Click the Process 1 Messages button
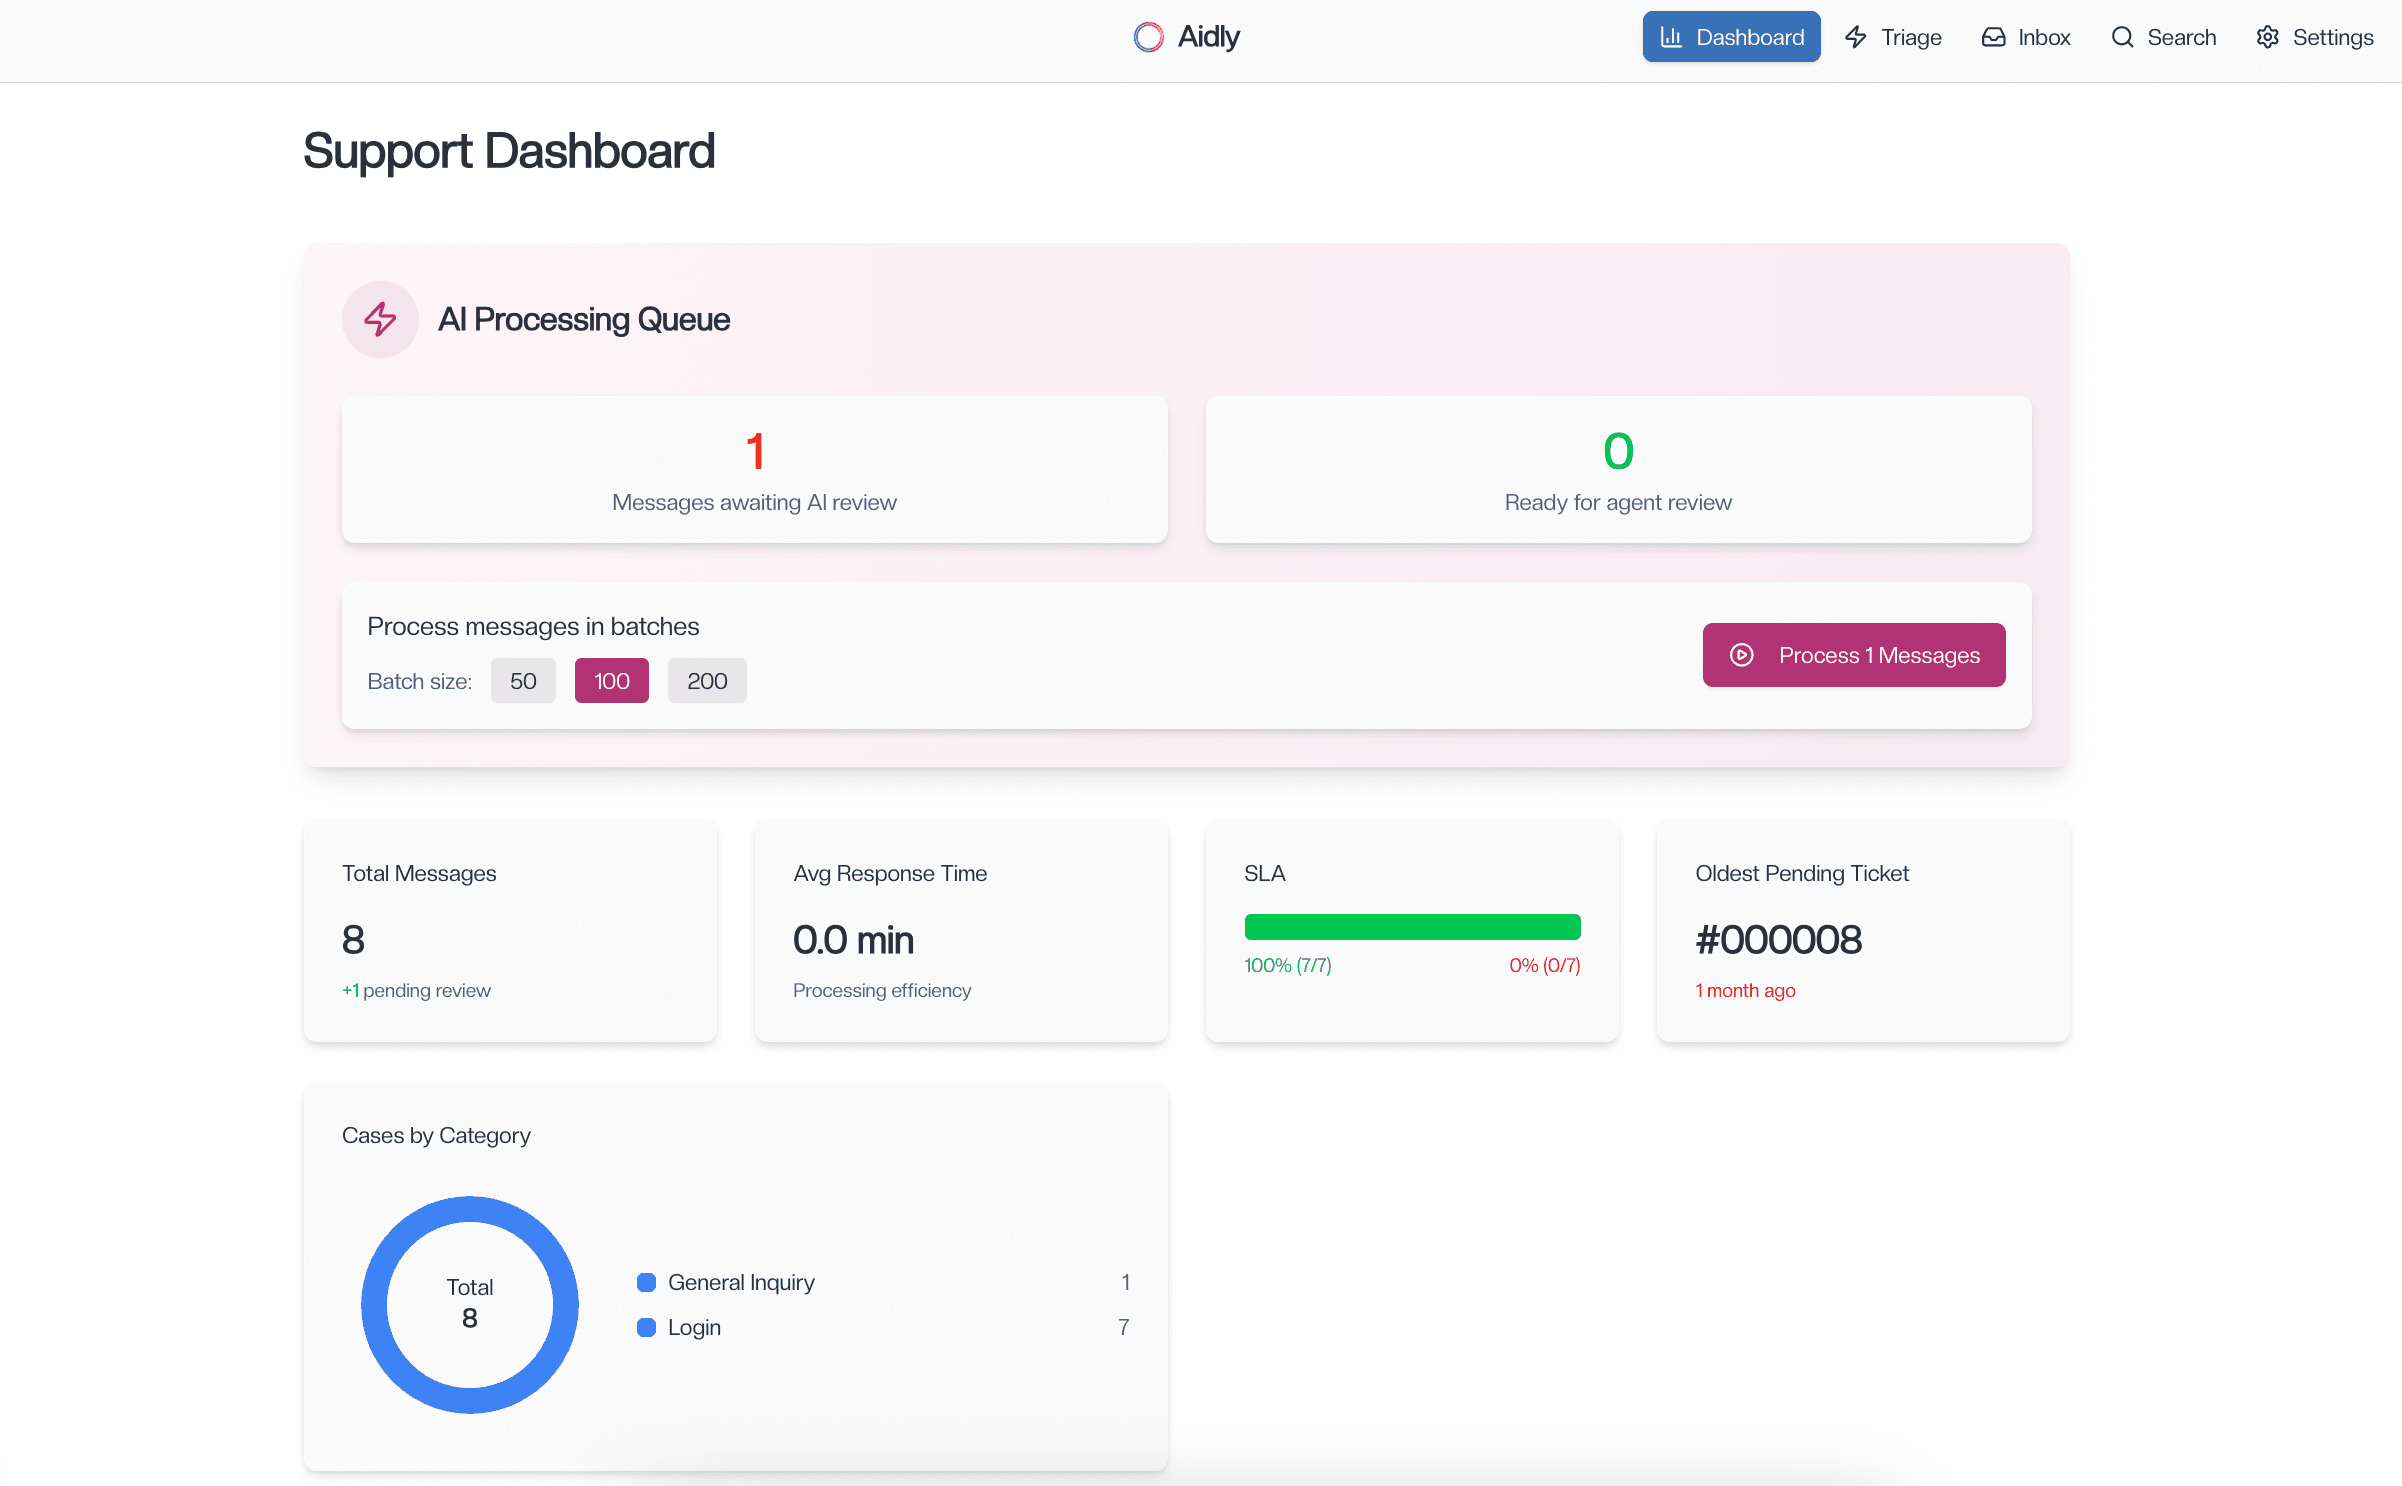This screenshot has width=2402, height=1486. pyautogui.click(x=1854, y=655)
